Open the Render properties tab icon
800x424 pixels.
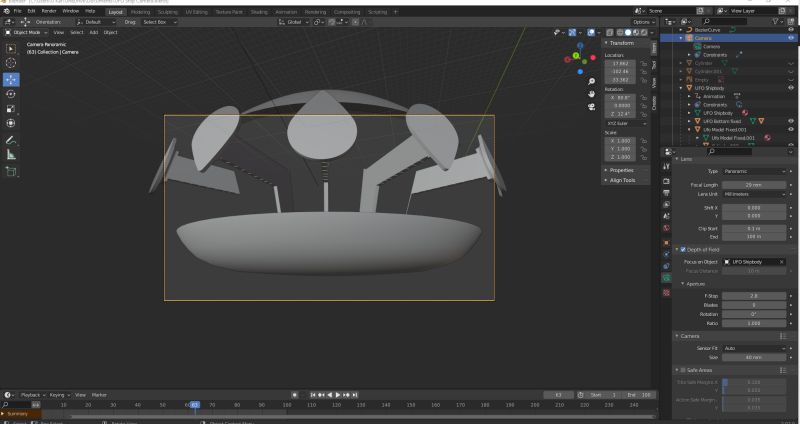click(666, 181)
